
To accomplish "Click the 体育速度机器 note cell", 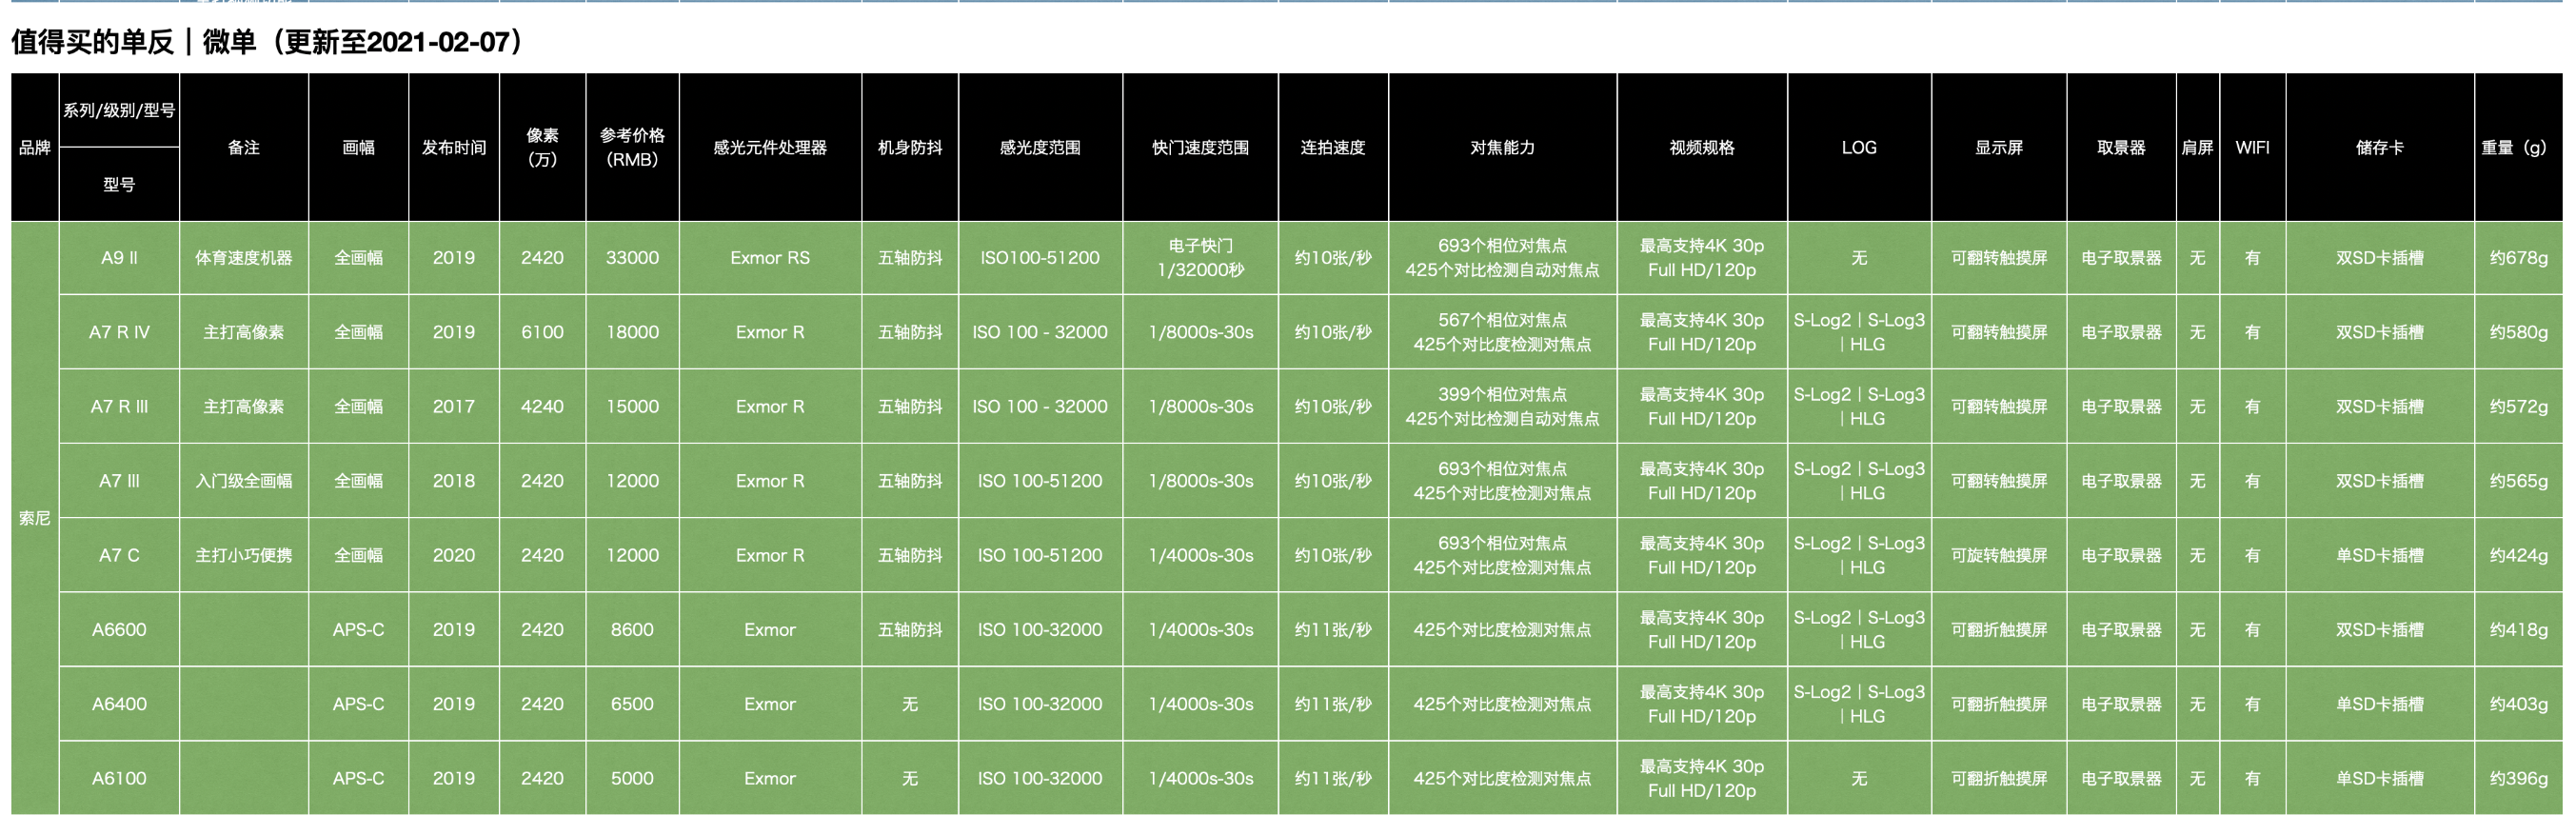I will click(244, 258).
